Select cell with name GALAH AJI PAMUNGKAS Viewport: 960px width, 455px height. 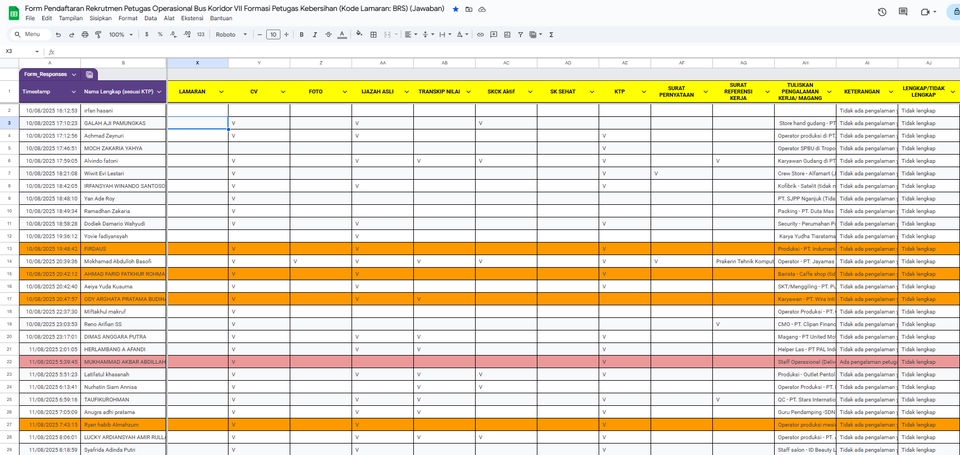click(x=123, y=123)
